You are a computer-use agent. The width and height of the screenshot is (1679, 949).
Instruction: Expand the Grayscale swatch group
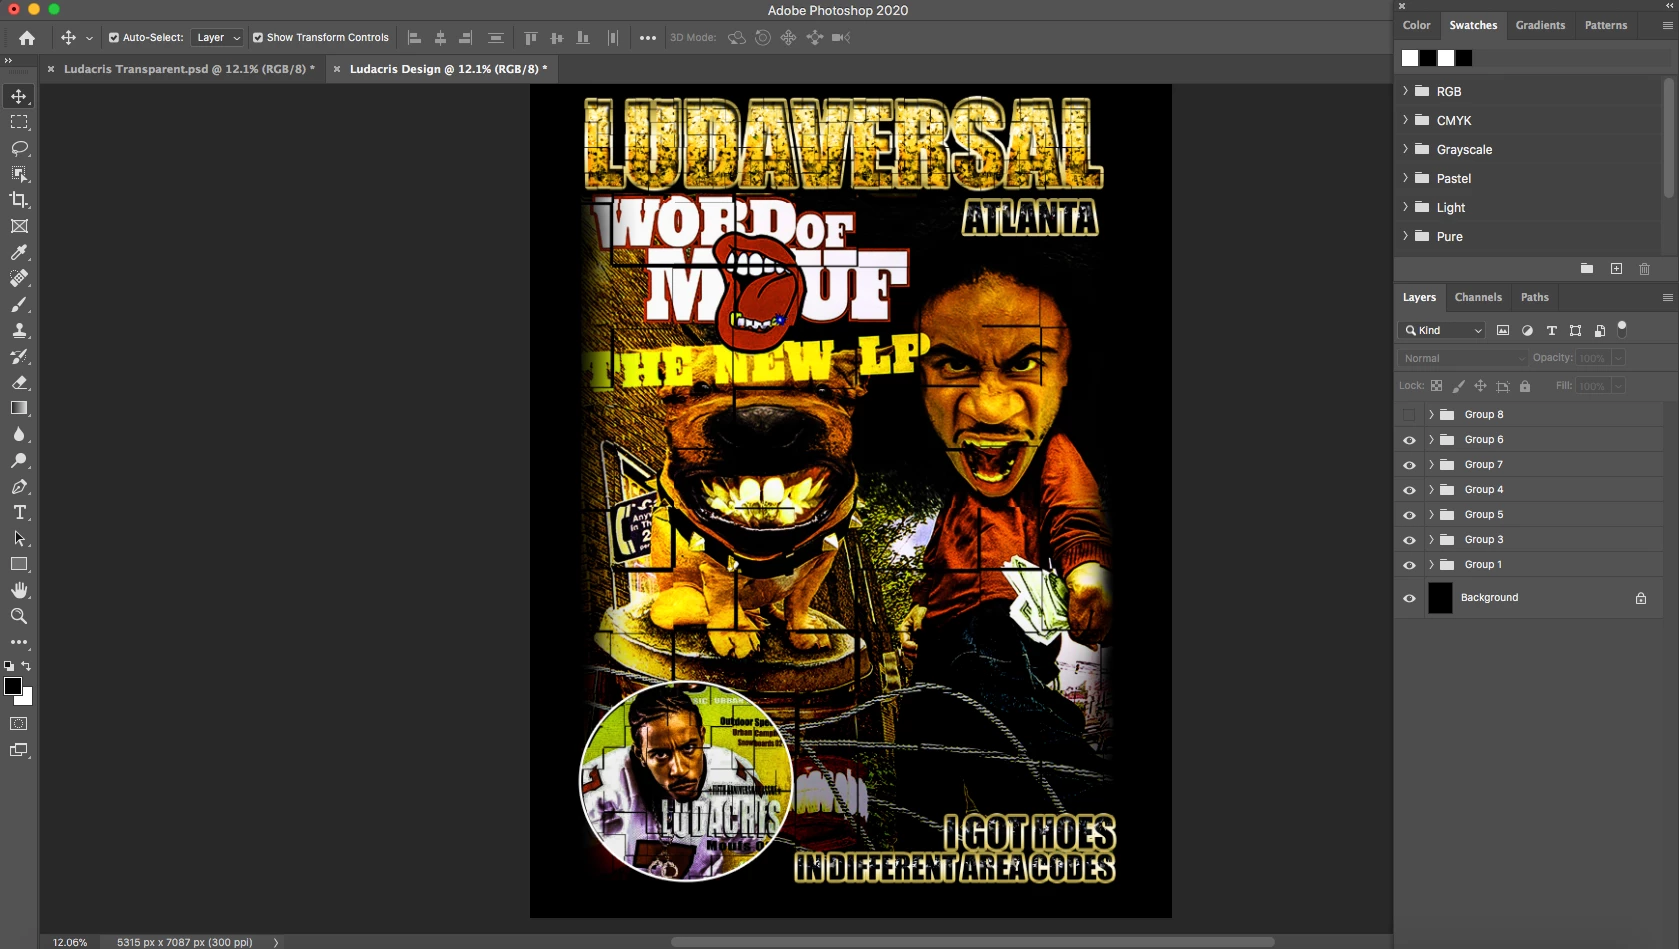point(1405,149)
